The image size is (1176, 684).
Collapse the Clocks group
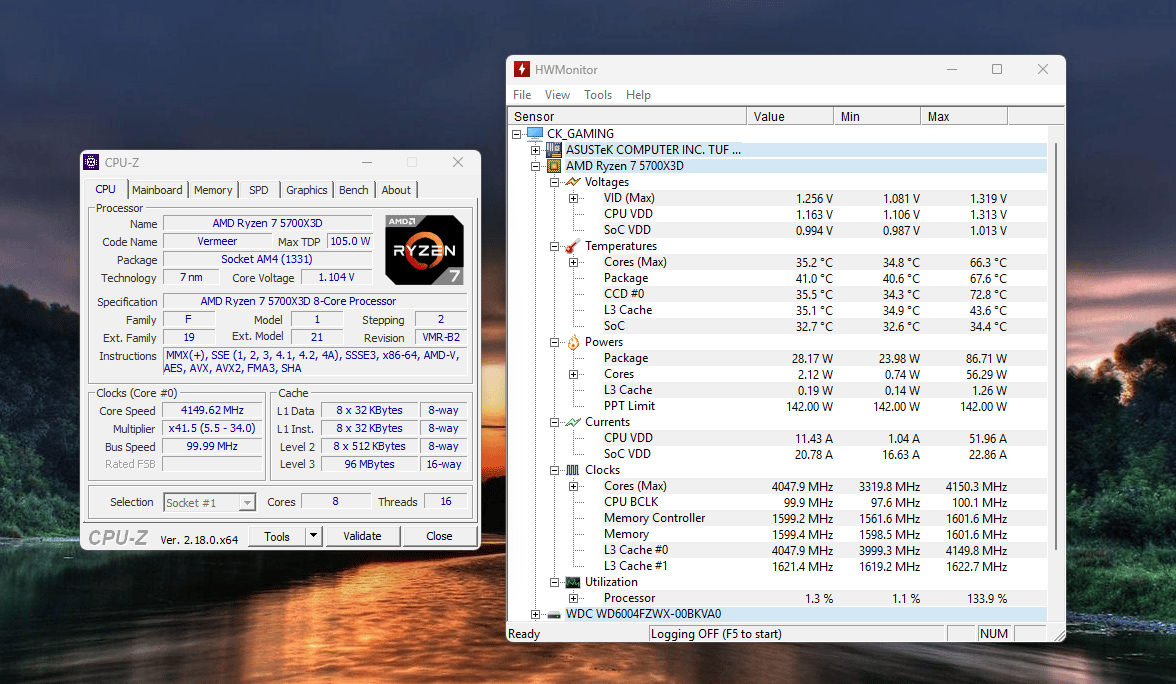(554, 470)
